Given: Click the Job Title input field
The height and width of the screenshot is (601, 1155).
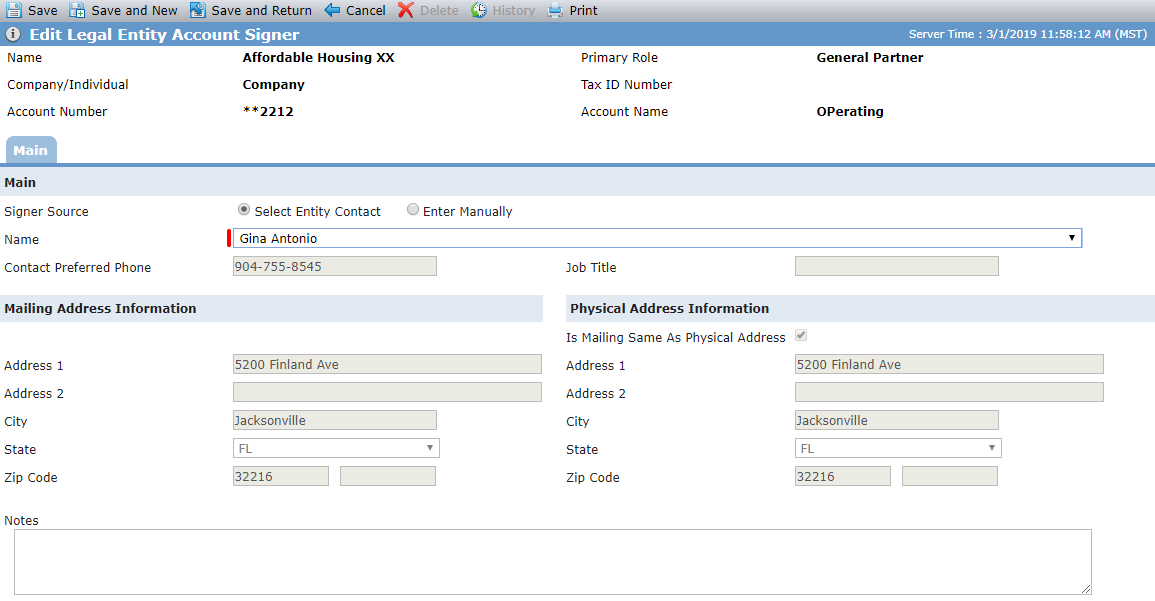Looking at the screenshot, I should pyautogui.click(x=896, y=266).
